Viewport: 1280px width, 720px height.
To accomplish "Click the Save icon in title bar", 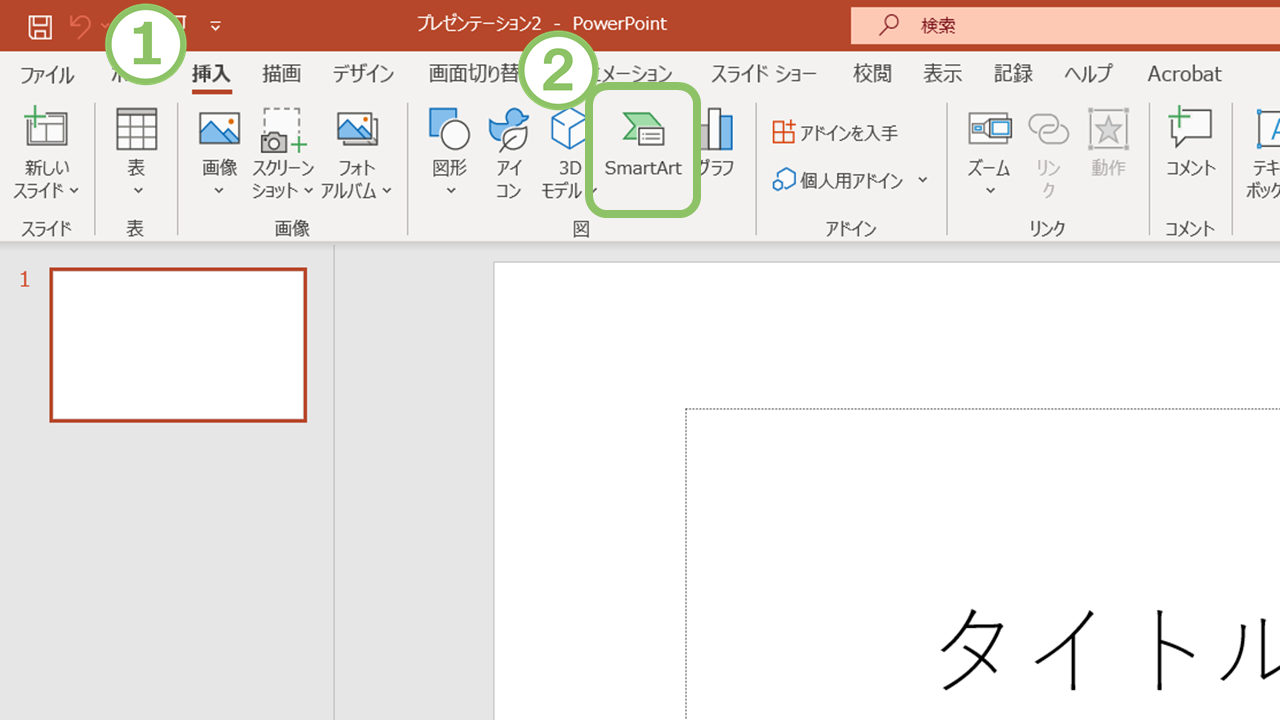I will coord(40,26).
